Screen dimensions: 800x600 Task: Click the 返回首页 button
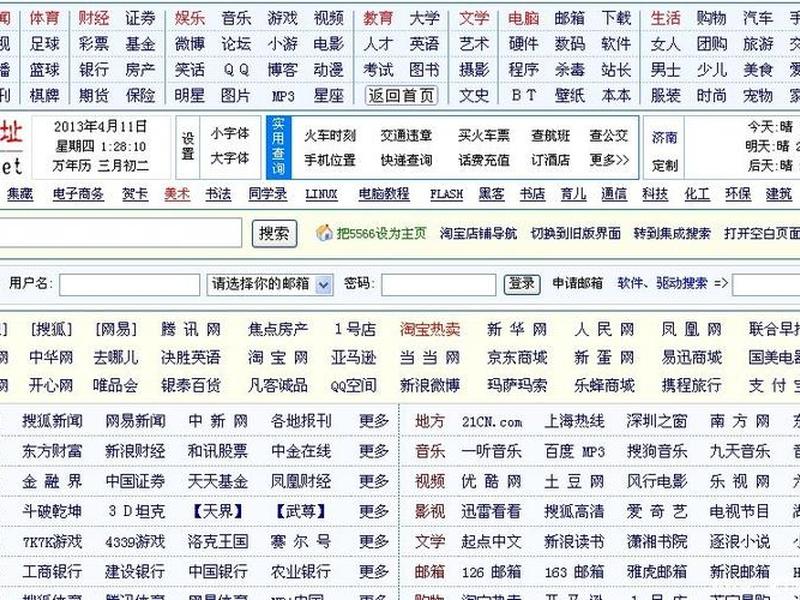point(401,95)
